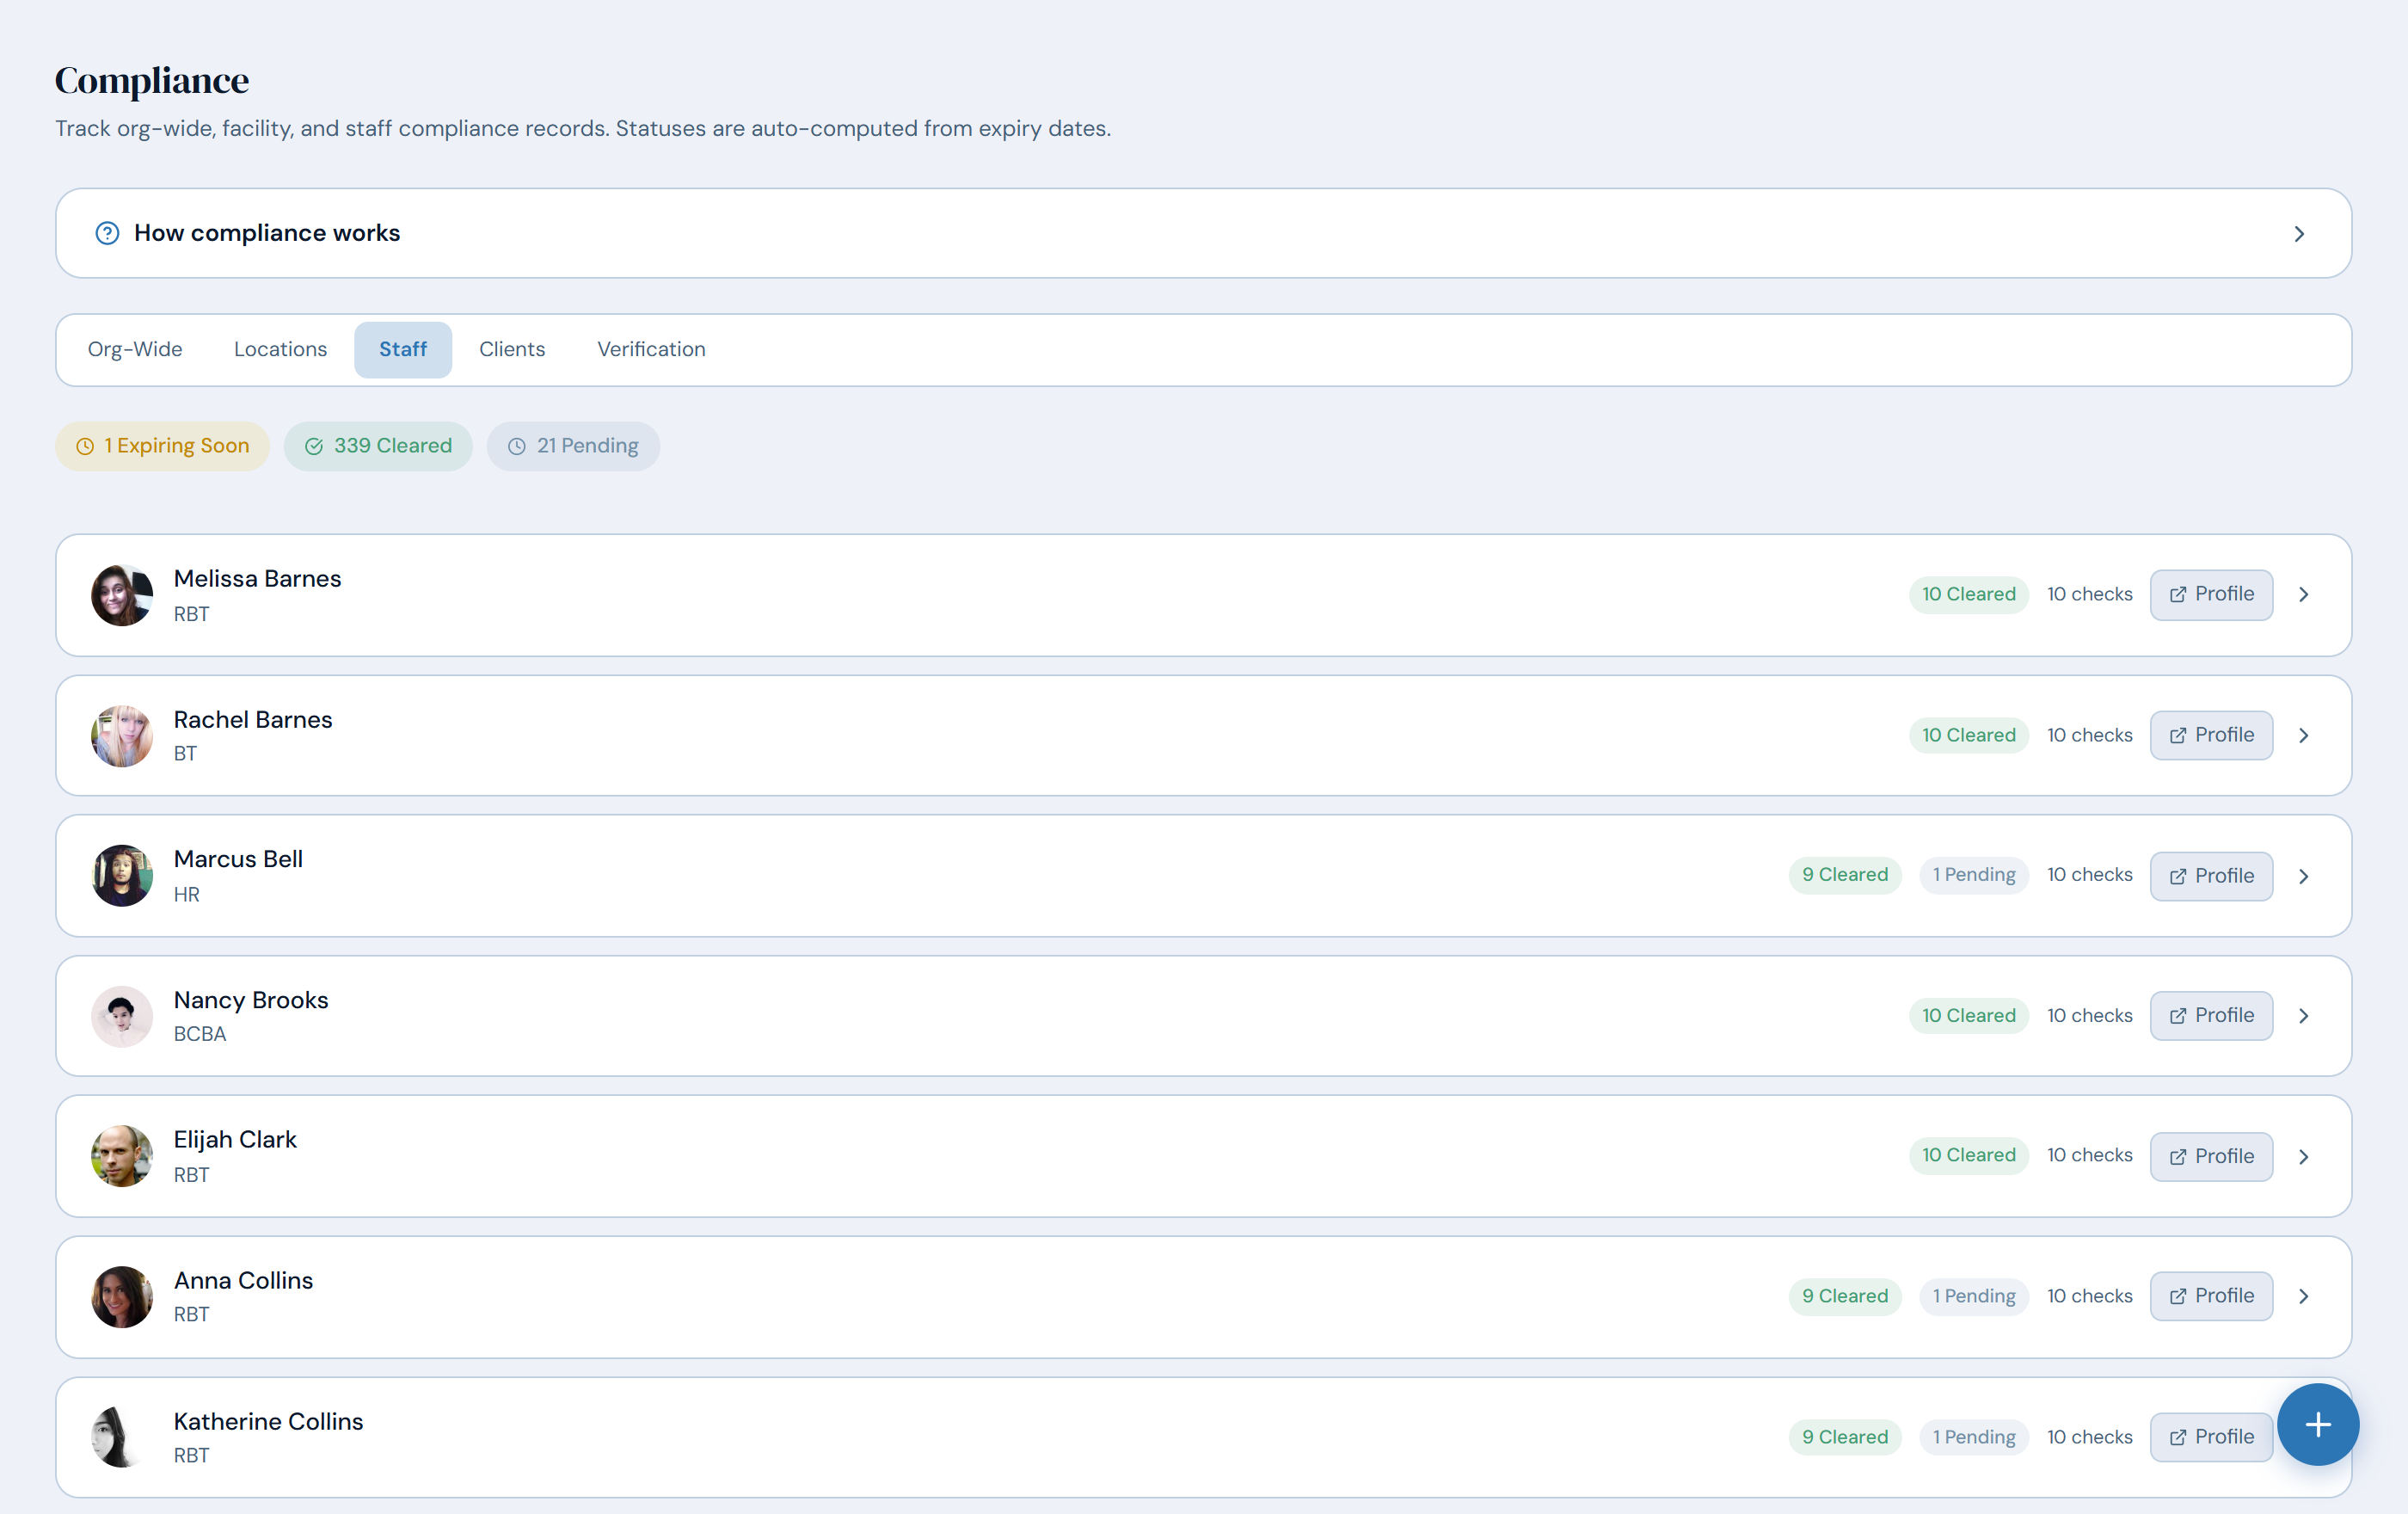This screenshot has height=1514, width=2408.
Task: Click Katherine Collins' avatar photo
Action: [122, 1437]
